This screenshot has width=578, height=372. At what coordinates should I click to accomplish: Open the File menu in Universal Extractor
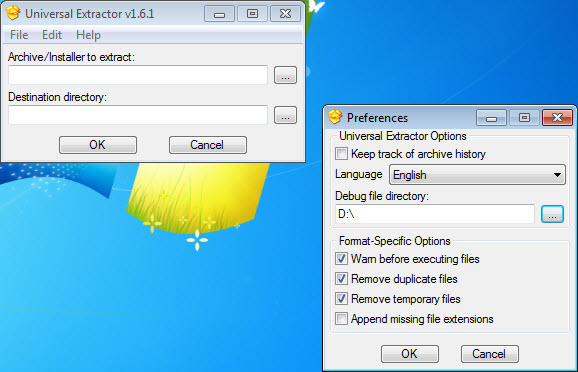(19, 35)
